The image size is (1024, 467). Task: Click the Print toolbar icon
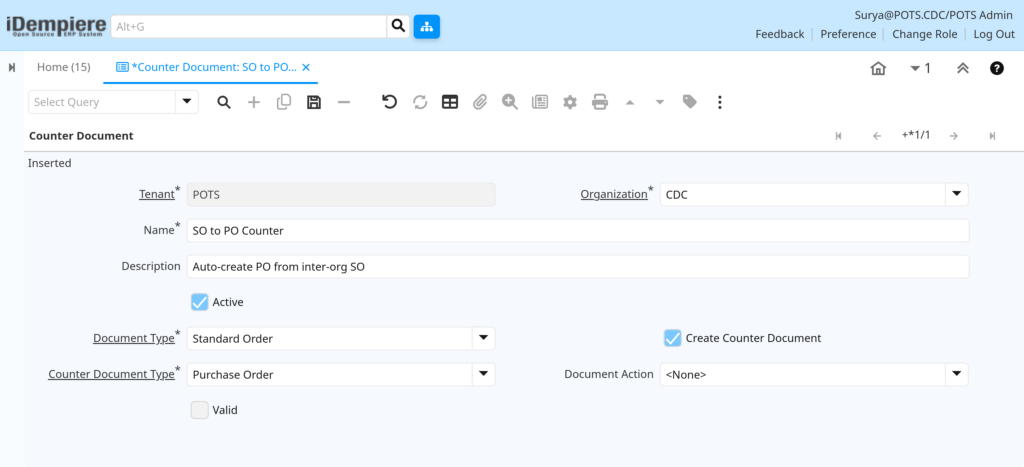point(600,102)
